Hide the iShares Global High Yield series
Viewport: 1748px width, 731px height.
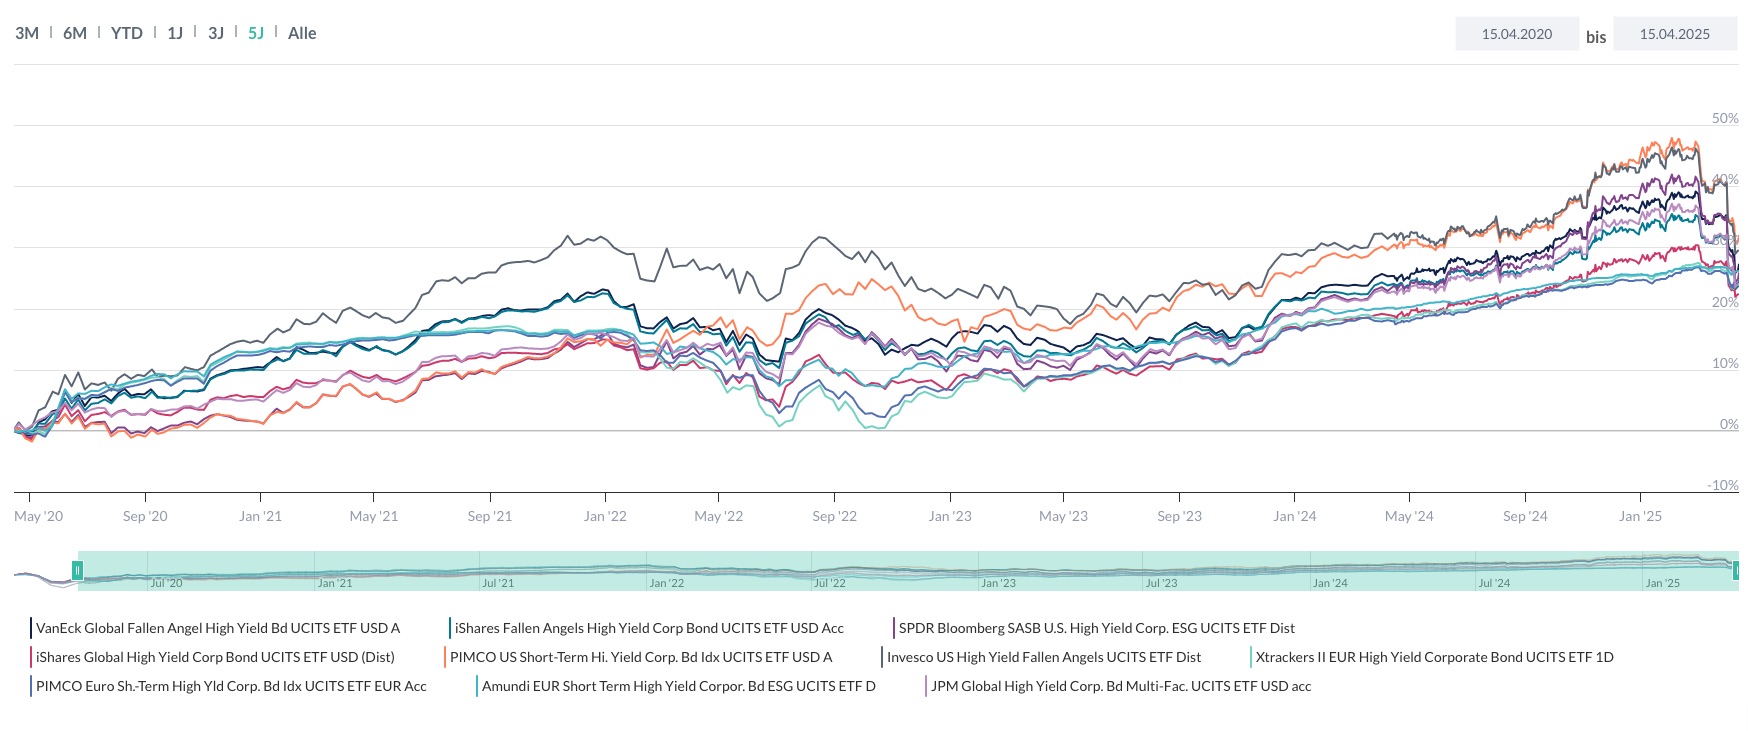[214, 657]
